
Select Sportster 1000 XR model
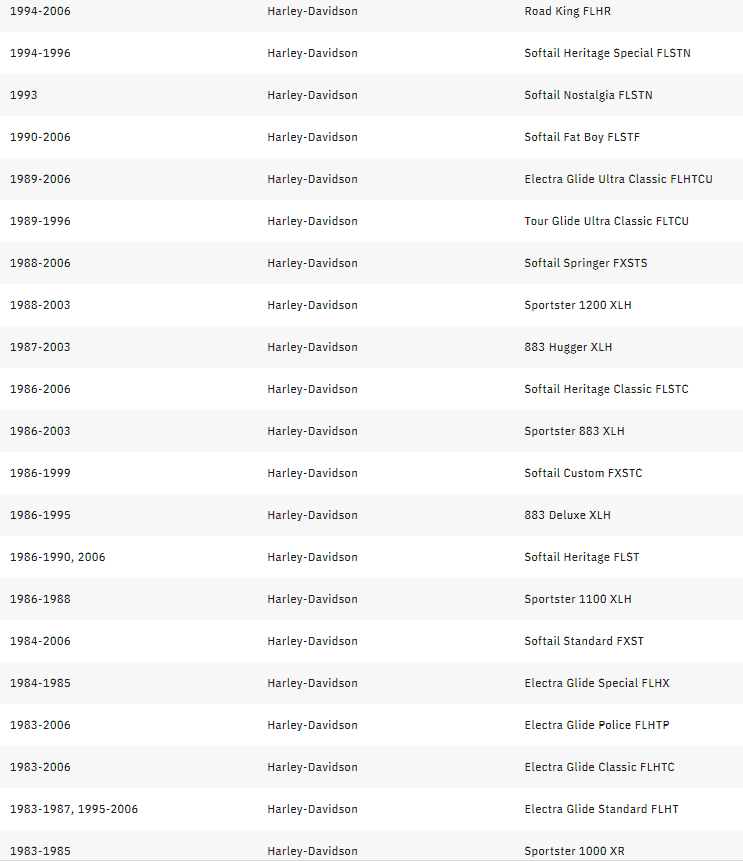pos(574,851)
